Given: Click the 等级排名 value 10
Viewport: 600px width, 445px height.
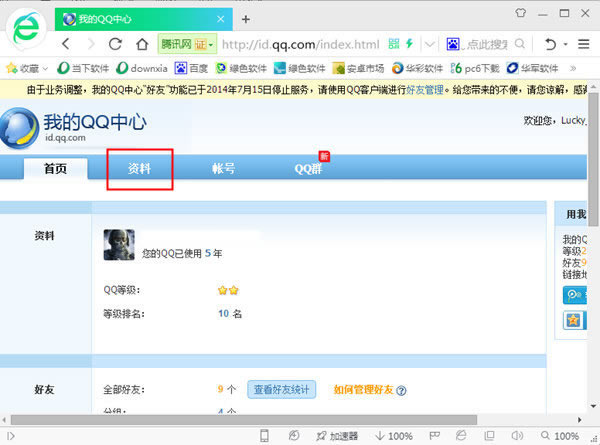Looking at the screenshot, I should [x=223, y=314].
